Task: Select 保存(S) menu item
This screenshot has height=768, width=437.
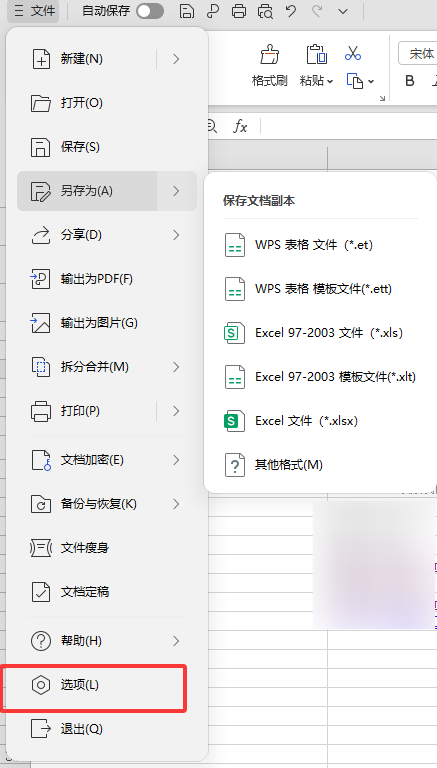Action: click(107, 147)
